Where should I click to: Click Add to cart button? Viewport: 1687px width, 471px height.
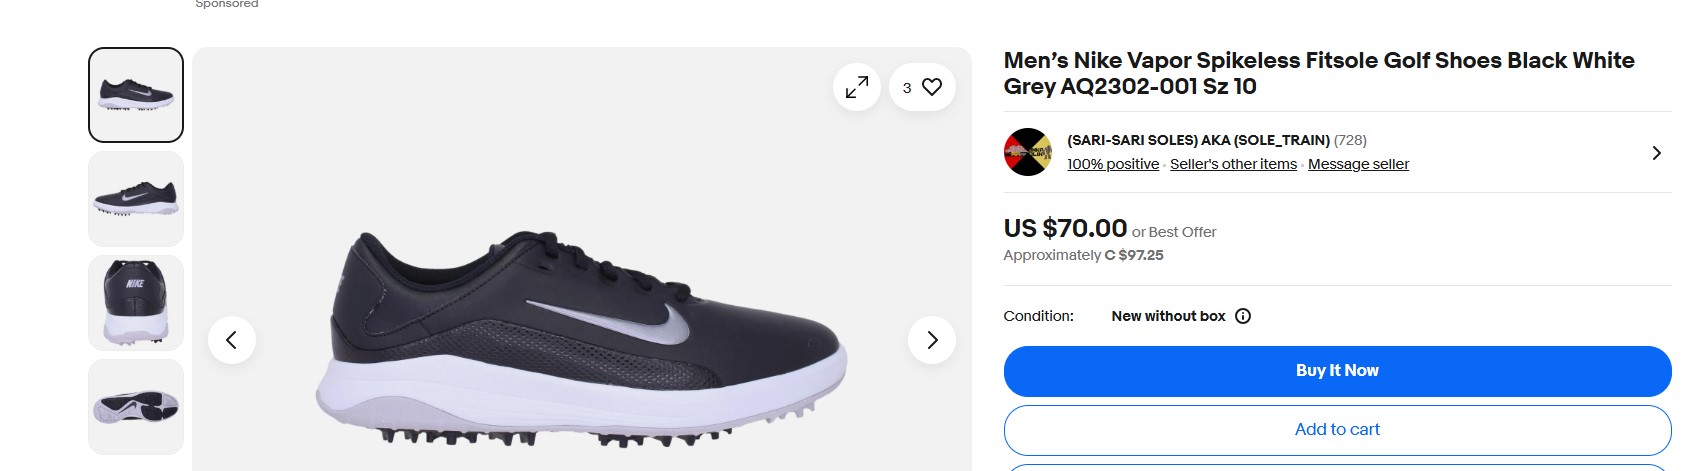point(1337,429)
